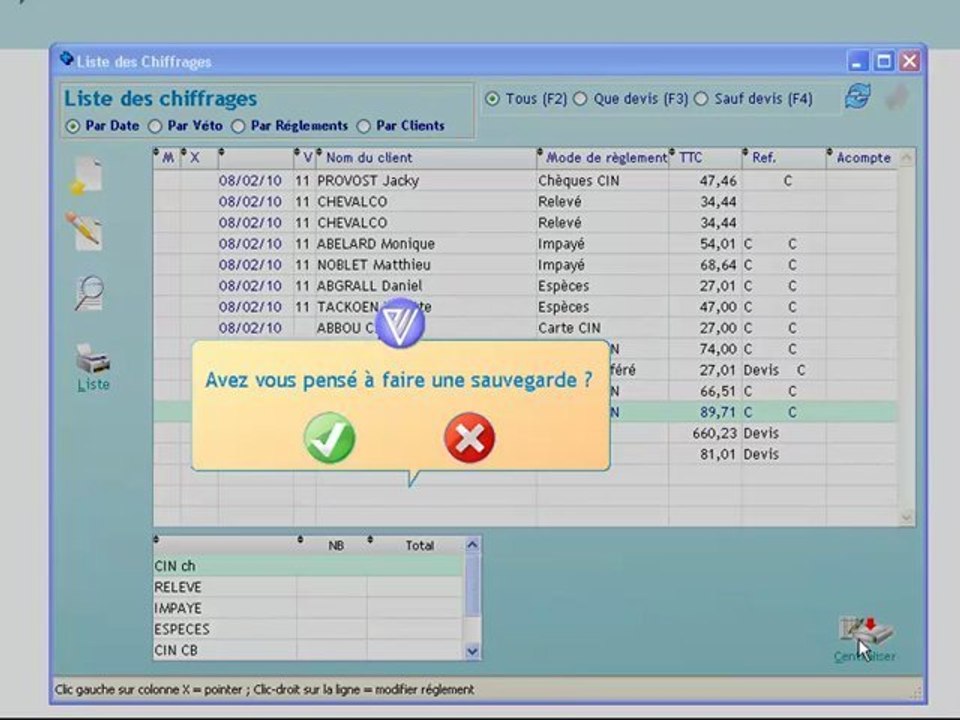Select RELEVE row in summary
Image resolution: width=960 pixels, height=720 pixels.
click(308, 587)
